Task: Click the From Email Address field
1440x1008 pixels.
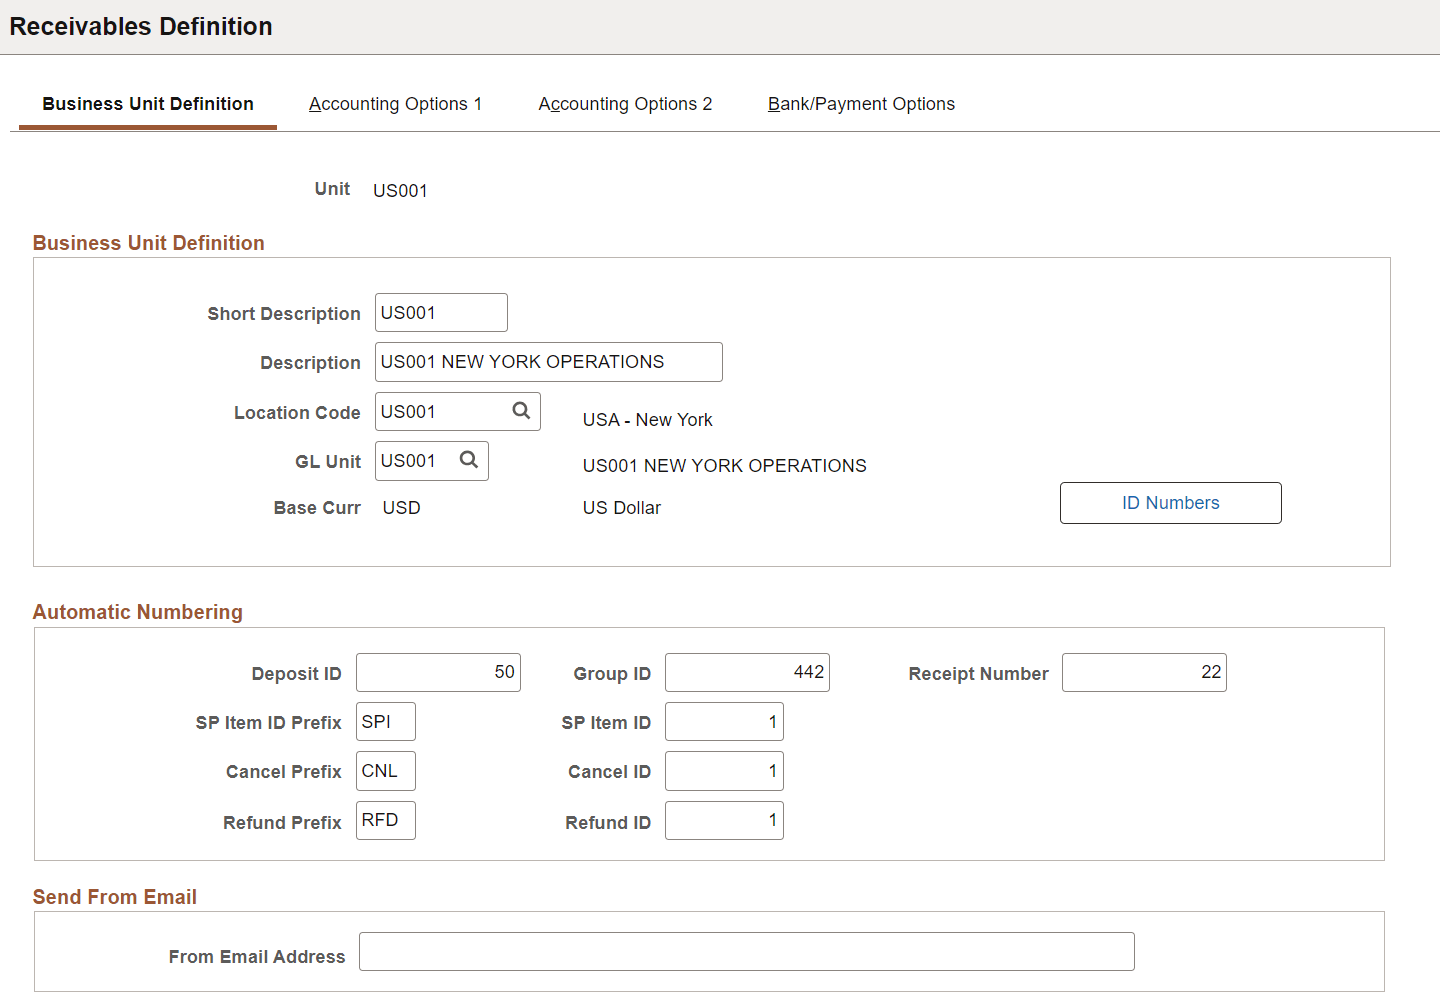Action: 745,951
